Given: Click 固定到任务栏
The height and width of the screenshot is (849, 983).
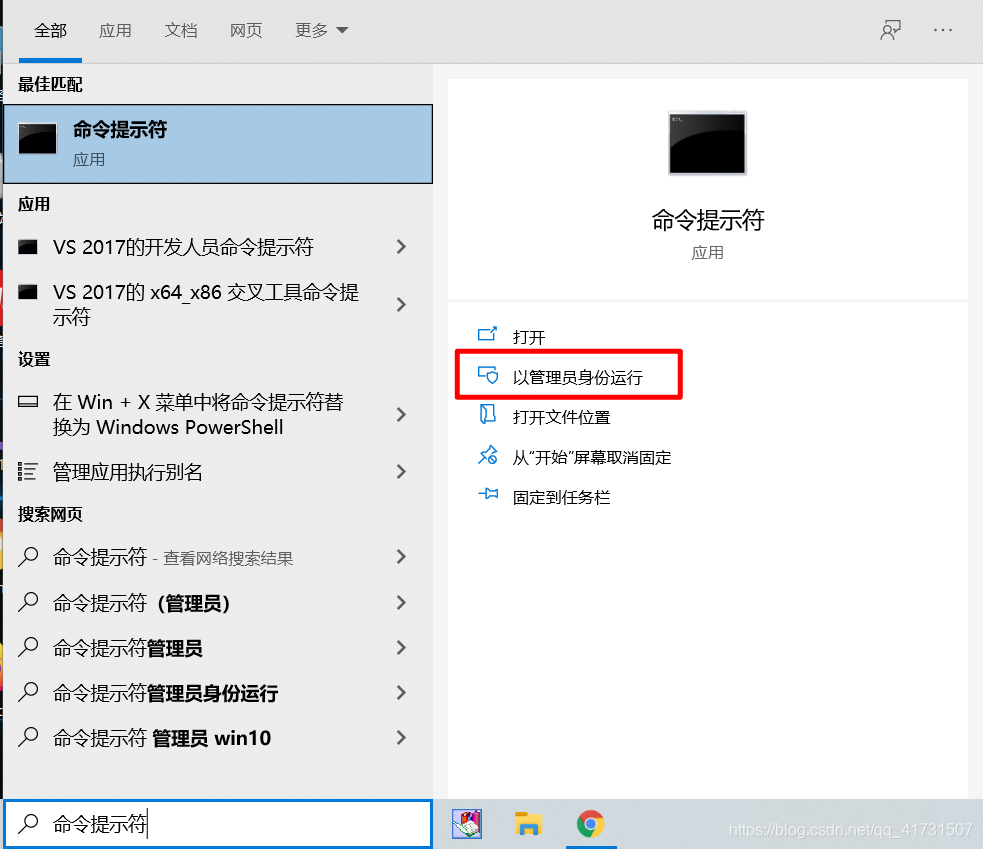Looking at the screenshot, I should (x=561, y=497).
